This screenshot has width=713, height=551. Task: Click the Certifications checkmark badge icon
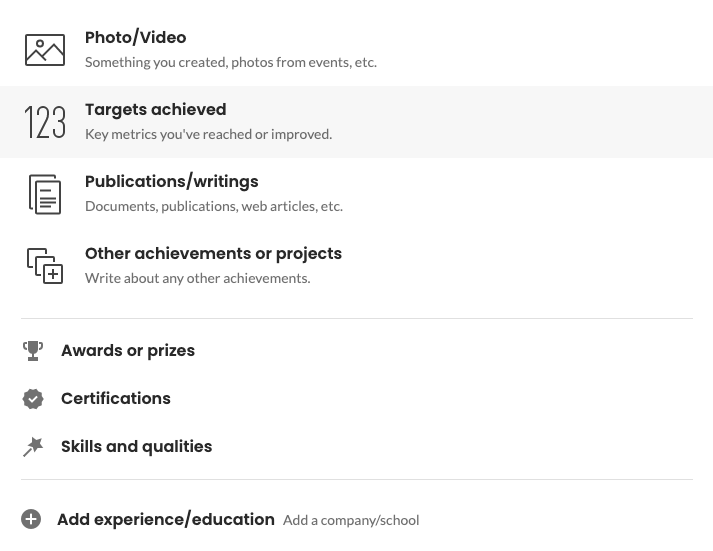(x=33, y=399)
